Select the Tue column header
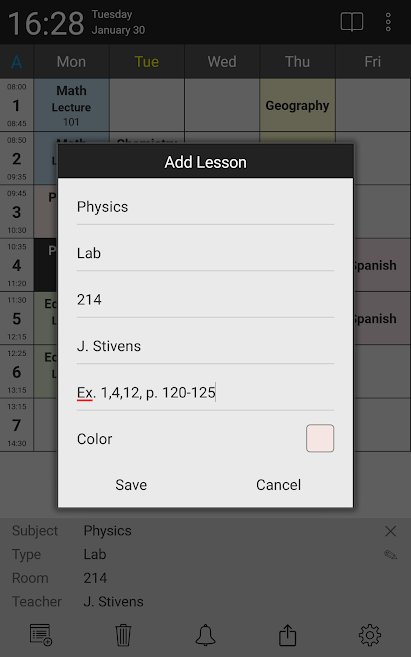This screenshot has width=411, height=657. [147, 62]
